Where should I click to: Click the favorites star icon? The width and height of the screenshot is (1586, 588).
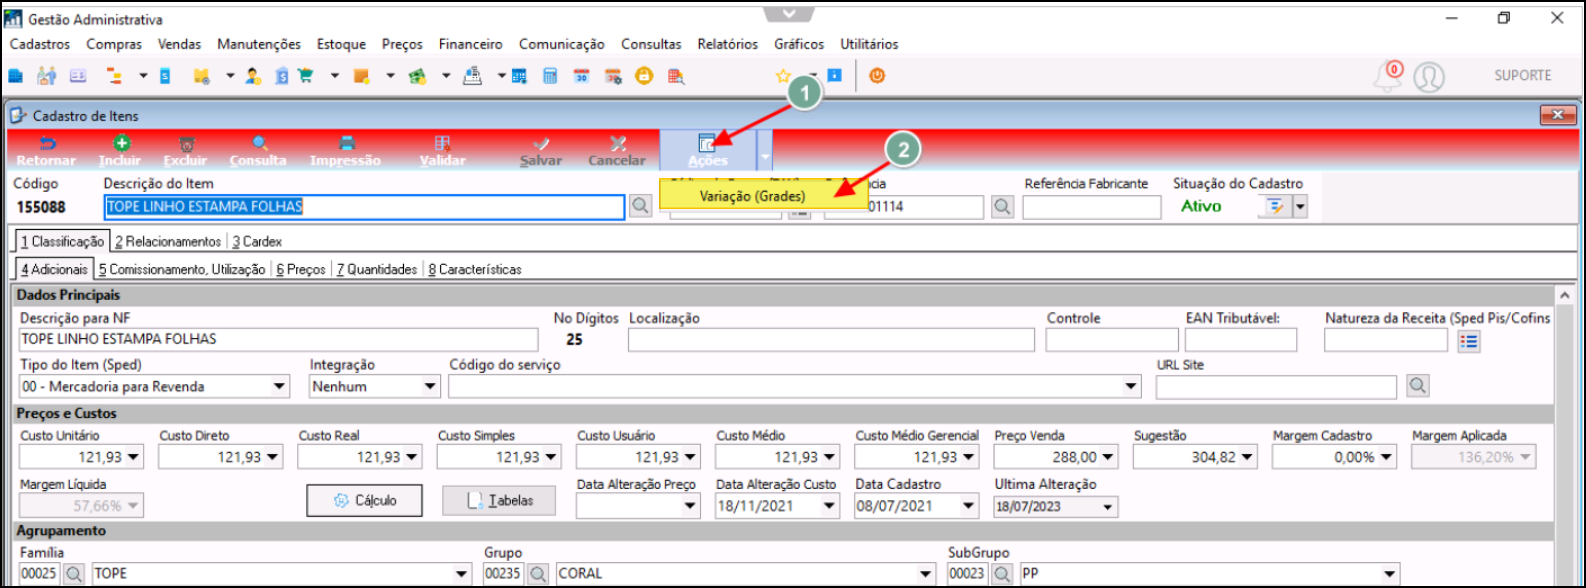pyautogui.click(x=783, y=75)
